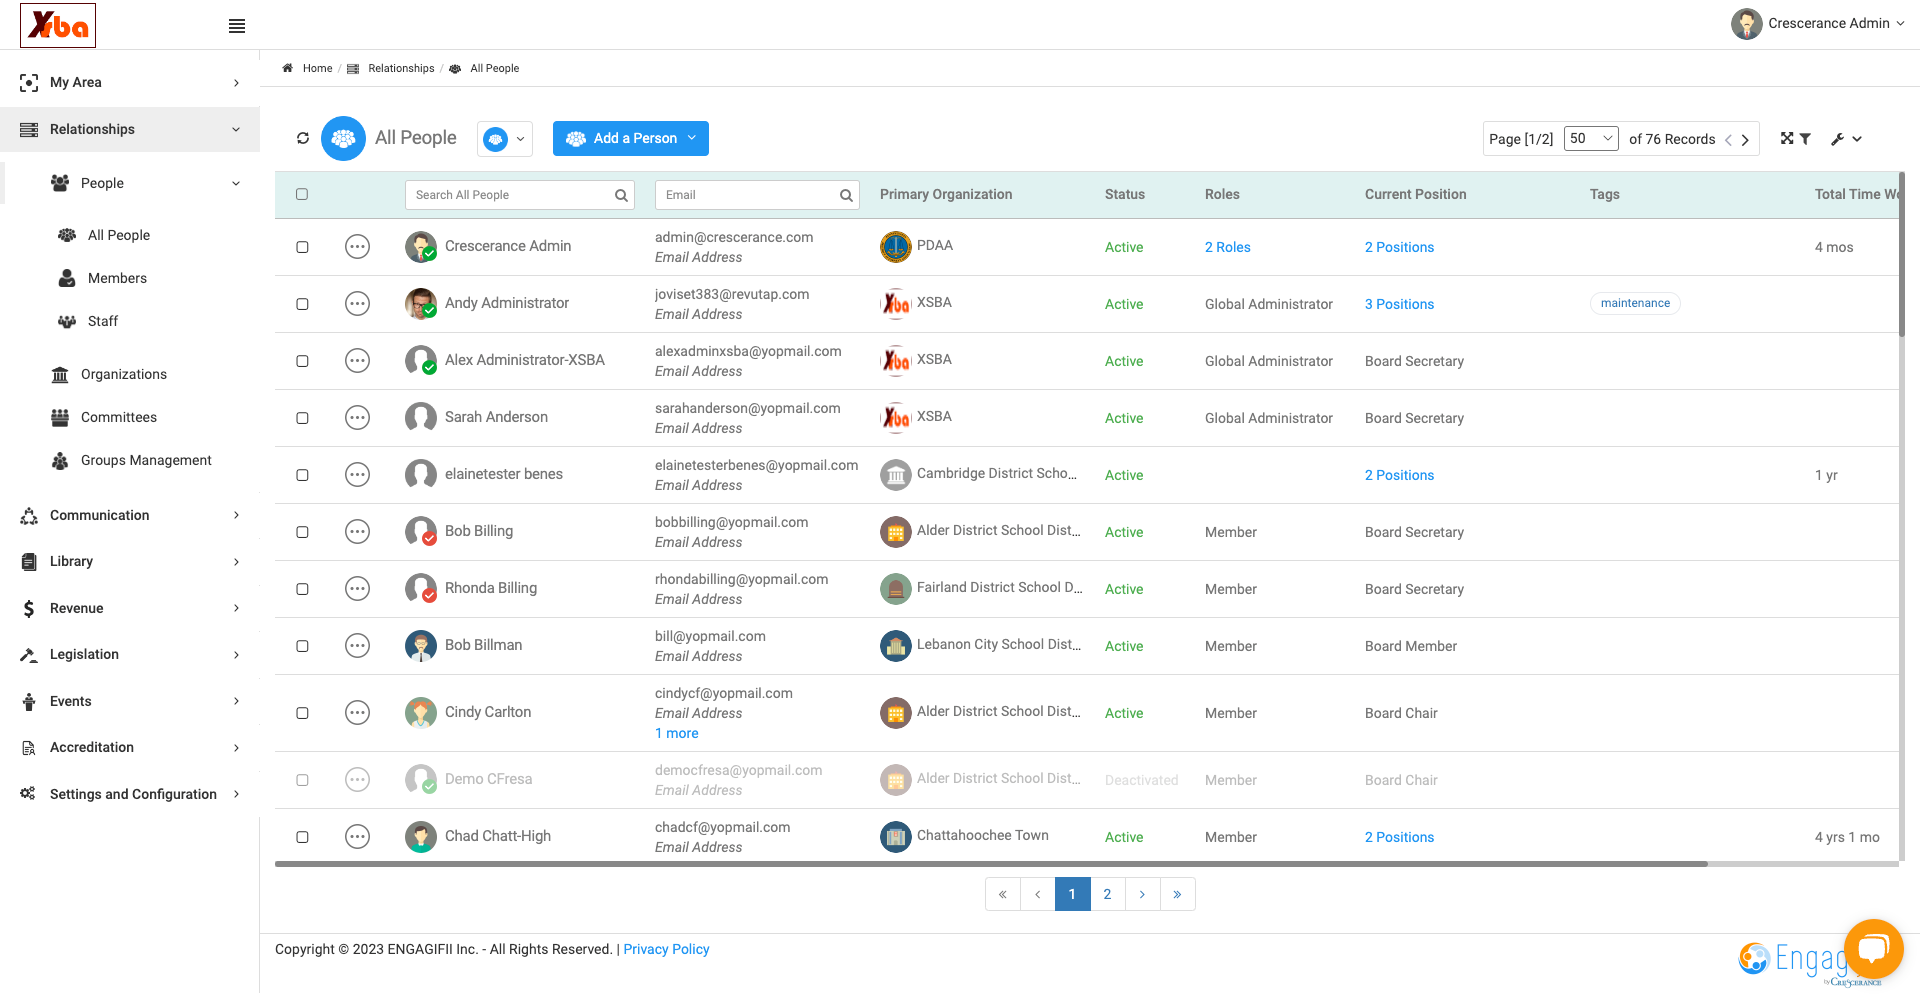Click the maintenance tag
Screen dimensions: 1920x995
[x=1635, y=303]
